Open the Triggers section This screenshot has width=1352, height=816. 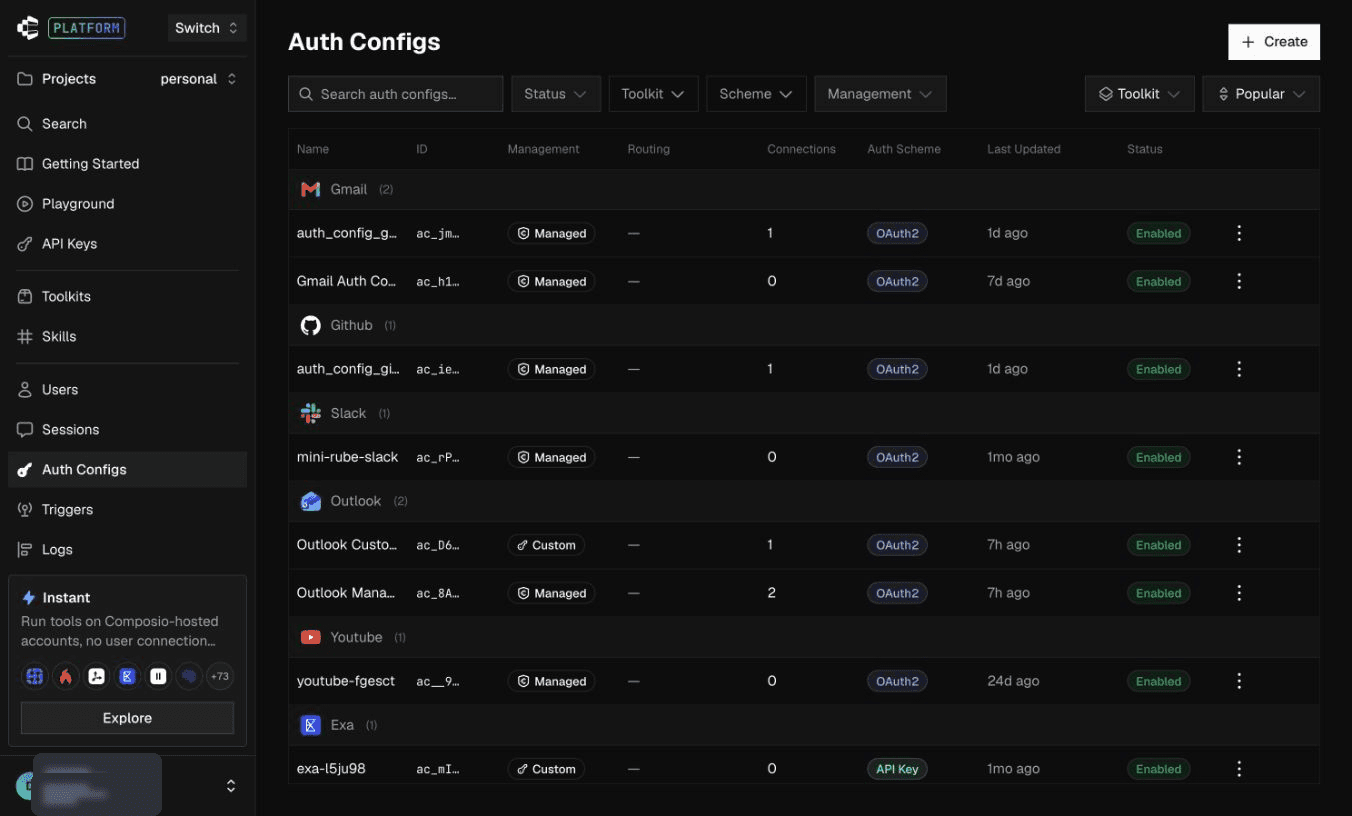tap(127, 510)
